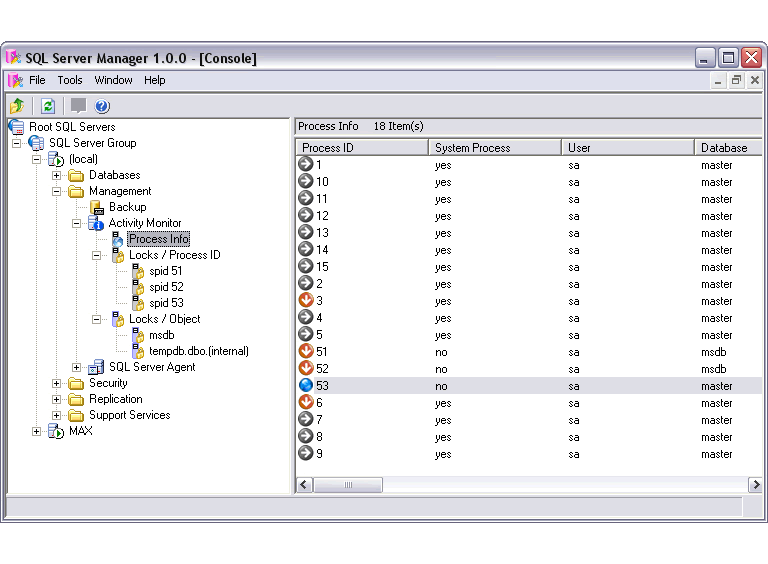Click the Backup node icon
768x564 pixels.
(x=97, y=207)
